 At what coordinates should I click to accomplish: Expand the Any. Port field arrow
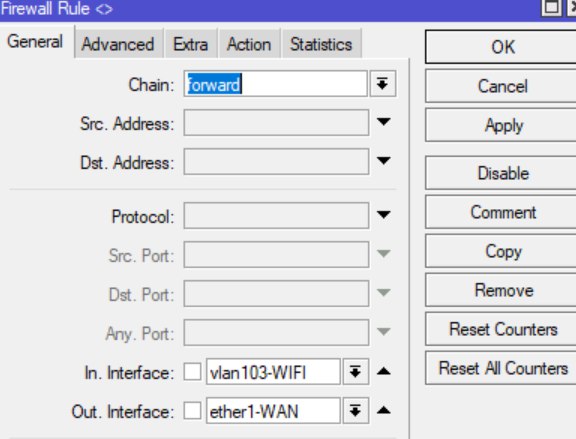384,331
